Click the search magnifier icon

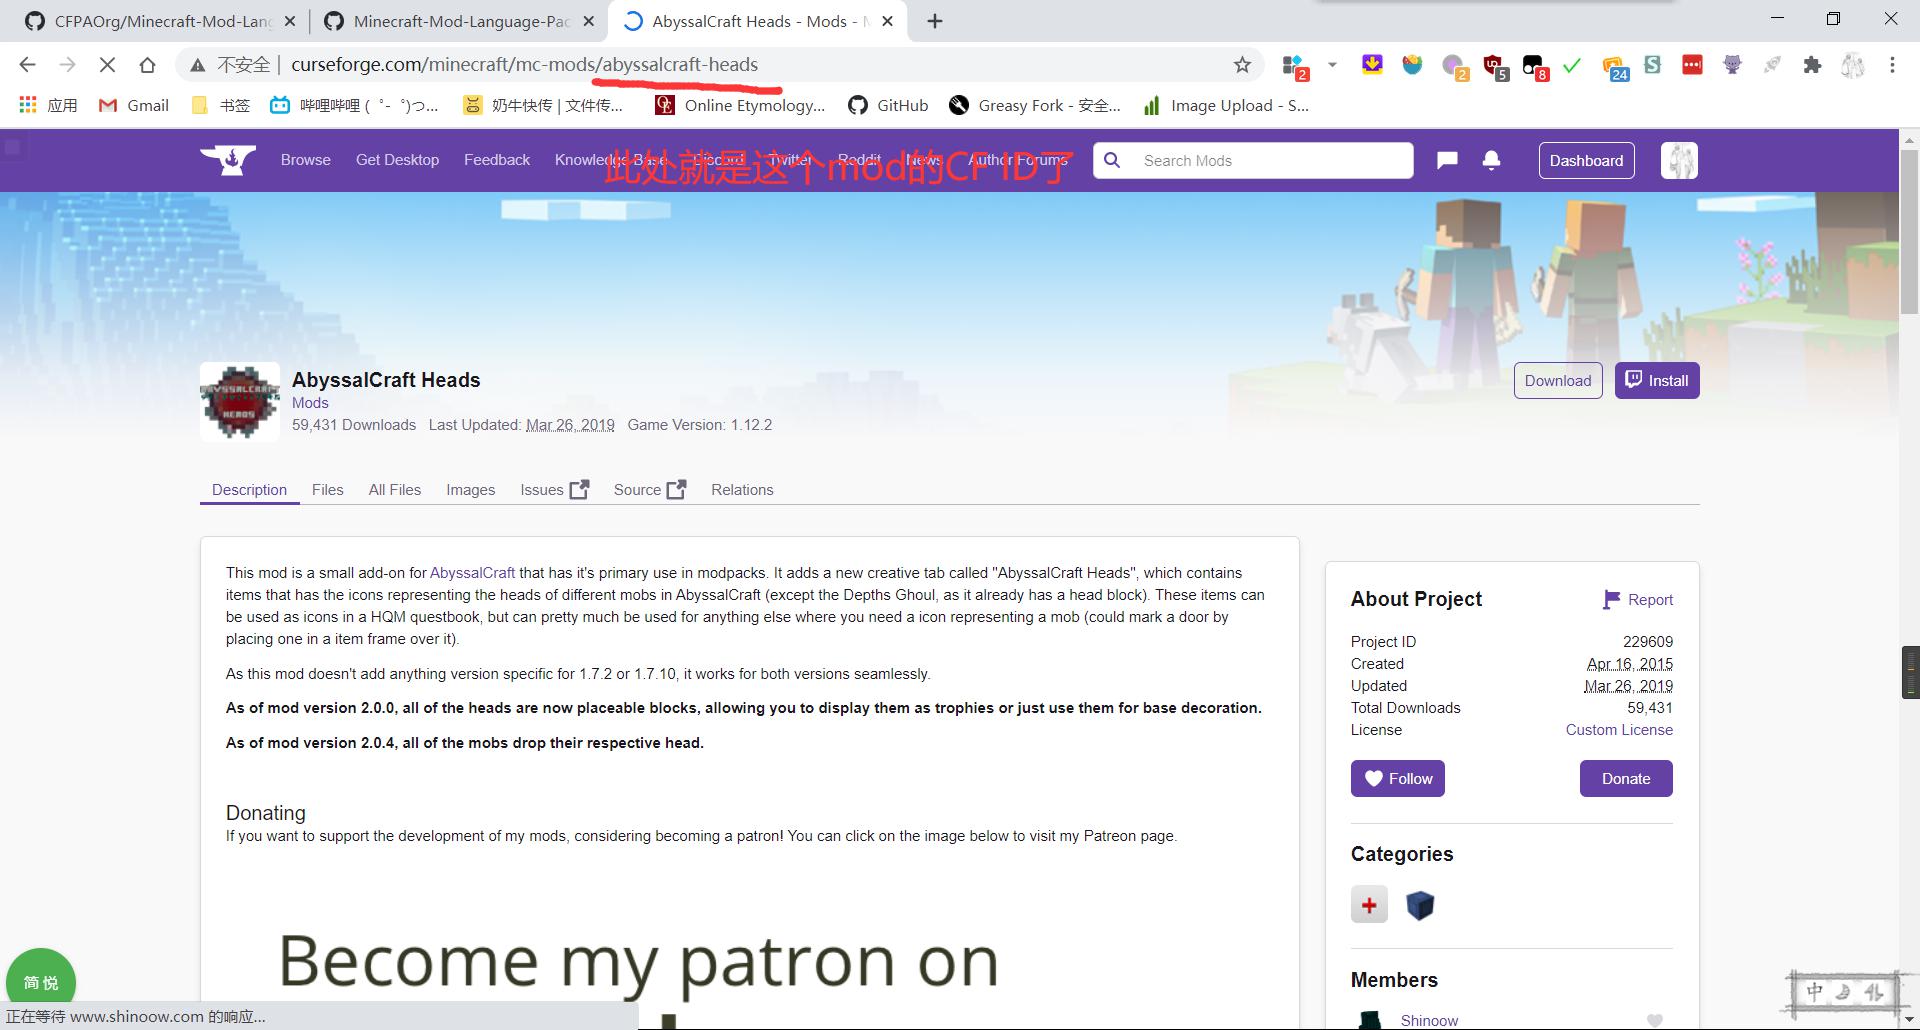(x=1112, y=160)
